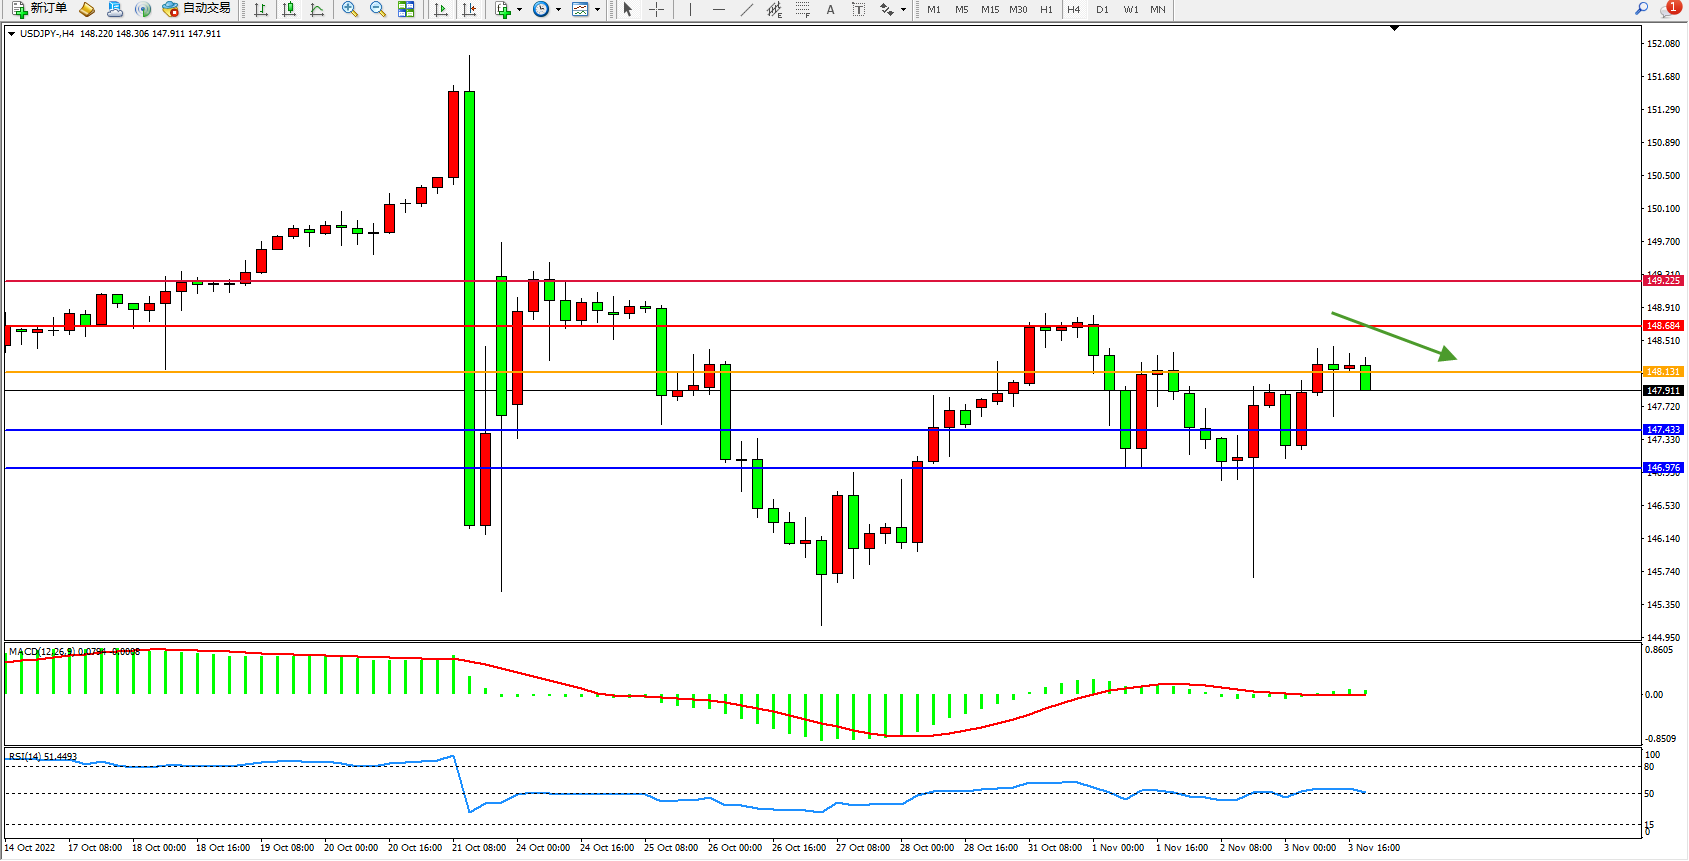
Task: Click the New Order (新订单) button
Action: click(x=40, y=9)
